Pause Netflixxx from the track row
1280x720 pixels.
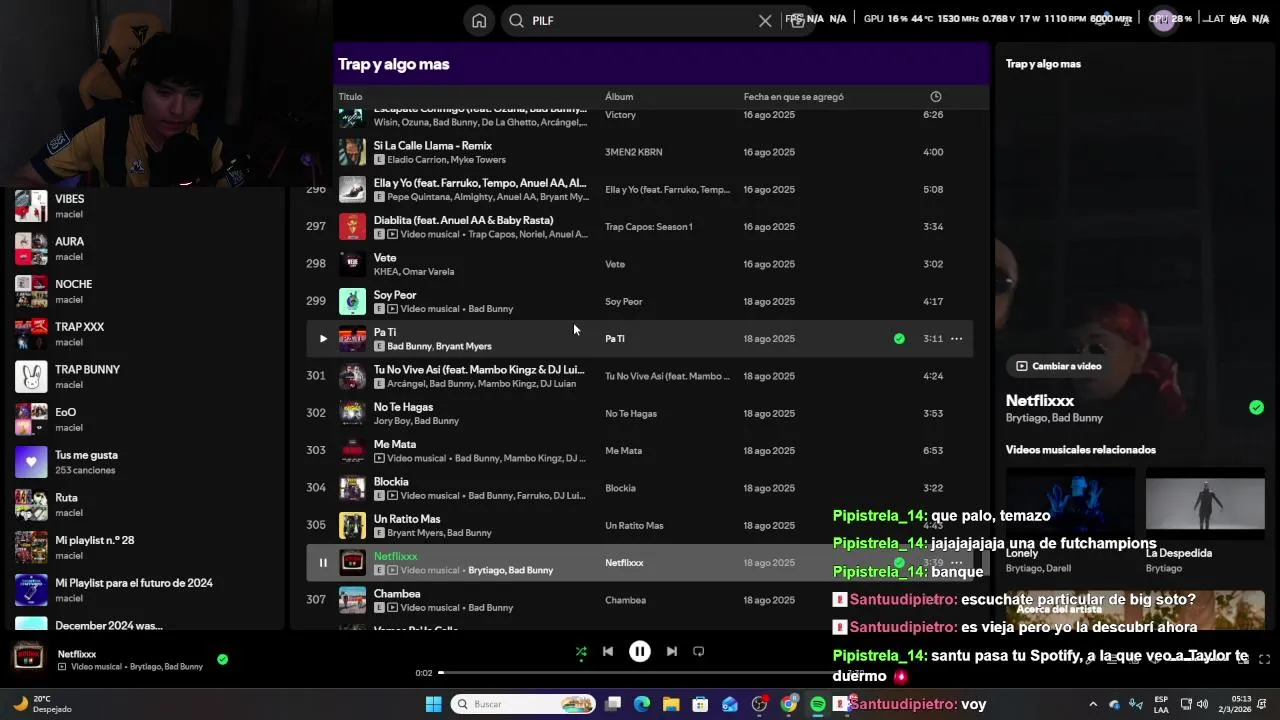323,563
